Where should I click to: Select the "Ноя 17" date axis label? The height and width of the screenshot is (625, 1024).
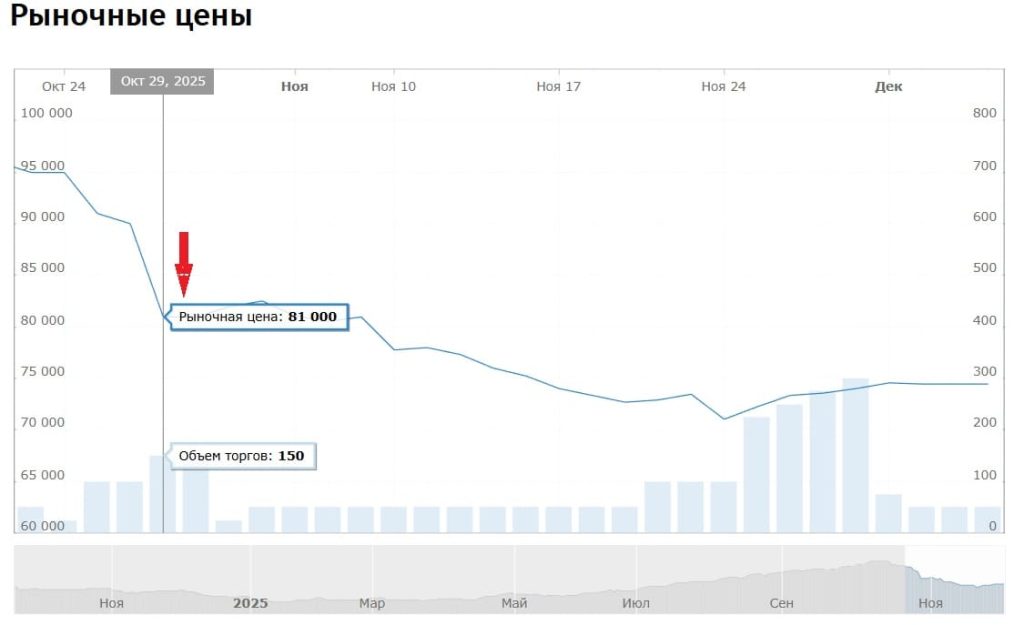(558, 87)
